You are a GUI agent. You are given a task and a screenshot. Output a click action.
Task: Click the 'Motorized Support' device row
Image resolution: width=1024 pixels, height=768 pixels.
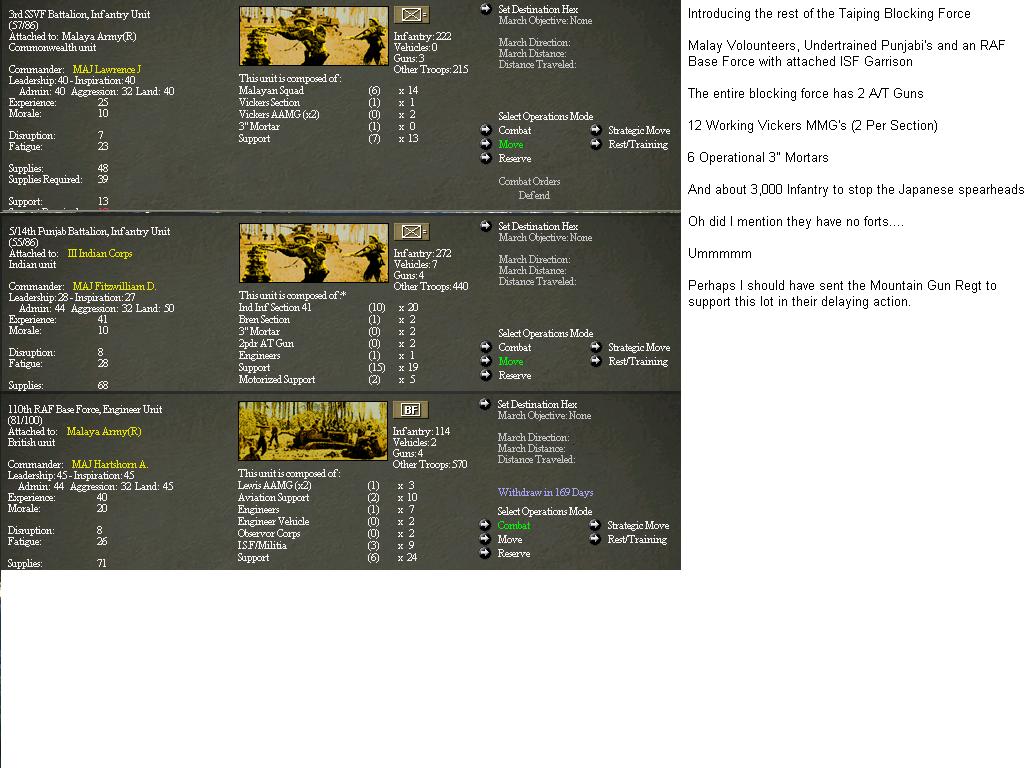(x=327, y=379)
